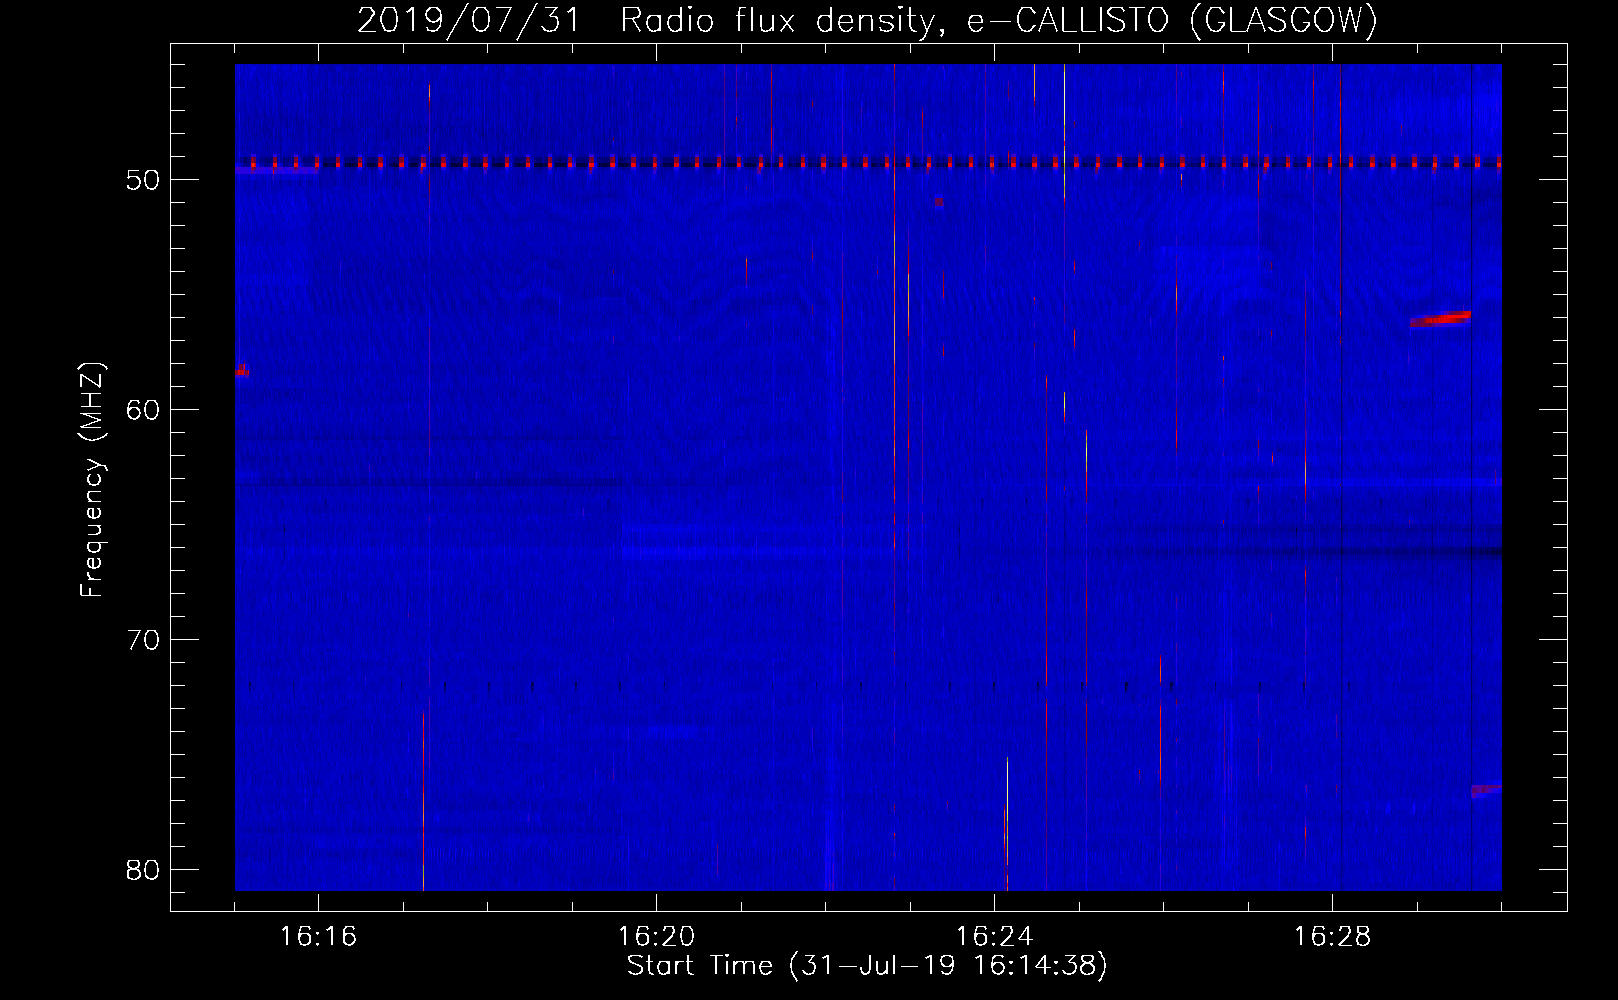Click the 70 frequency tick label
The height and width of the screenshot is (1000, 1618).
[143, 640]
